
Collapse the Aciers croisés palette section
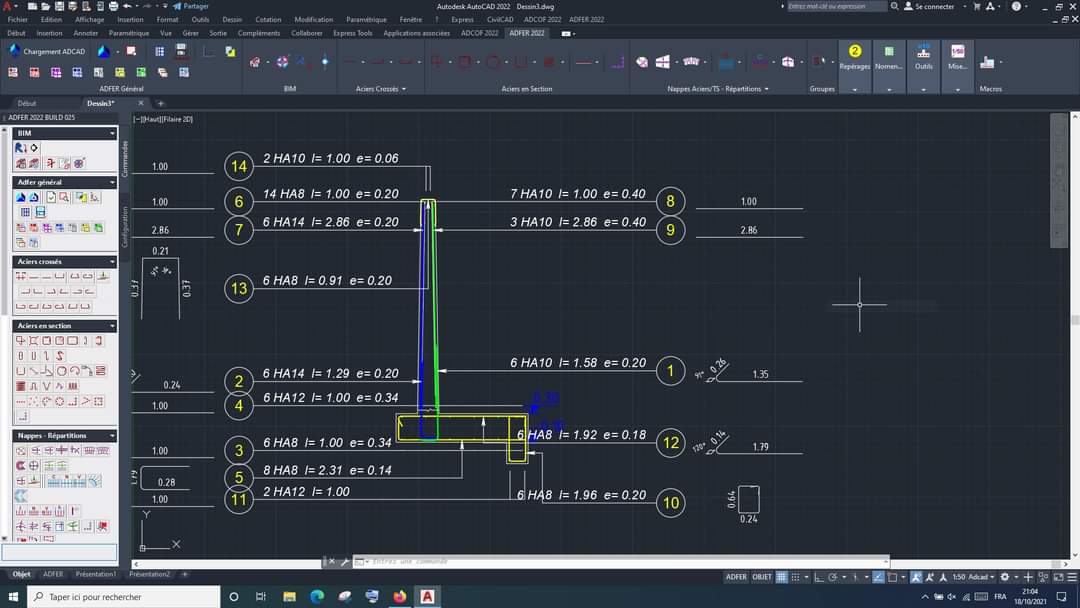[x=112, y=262]
